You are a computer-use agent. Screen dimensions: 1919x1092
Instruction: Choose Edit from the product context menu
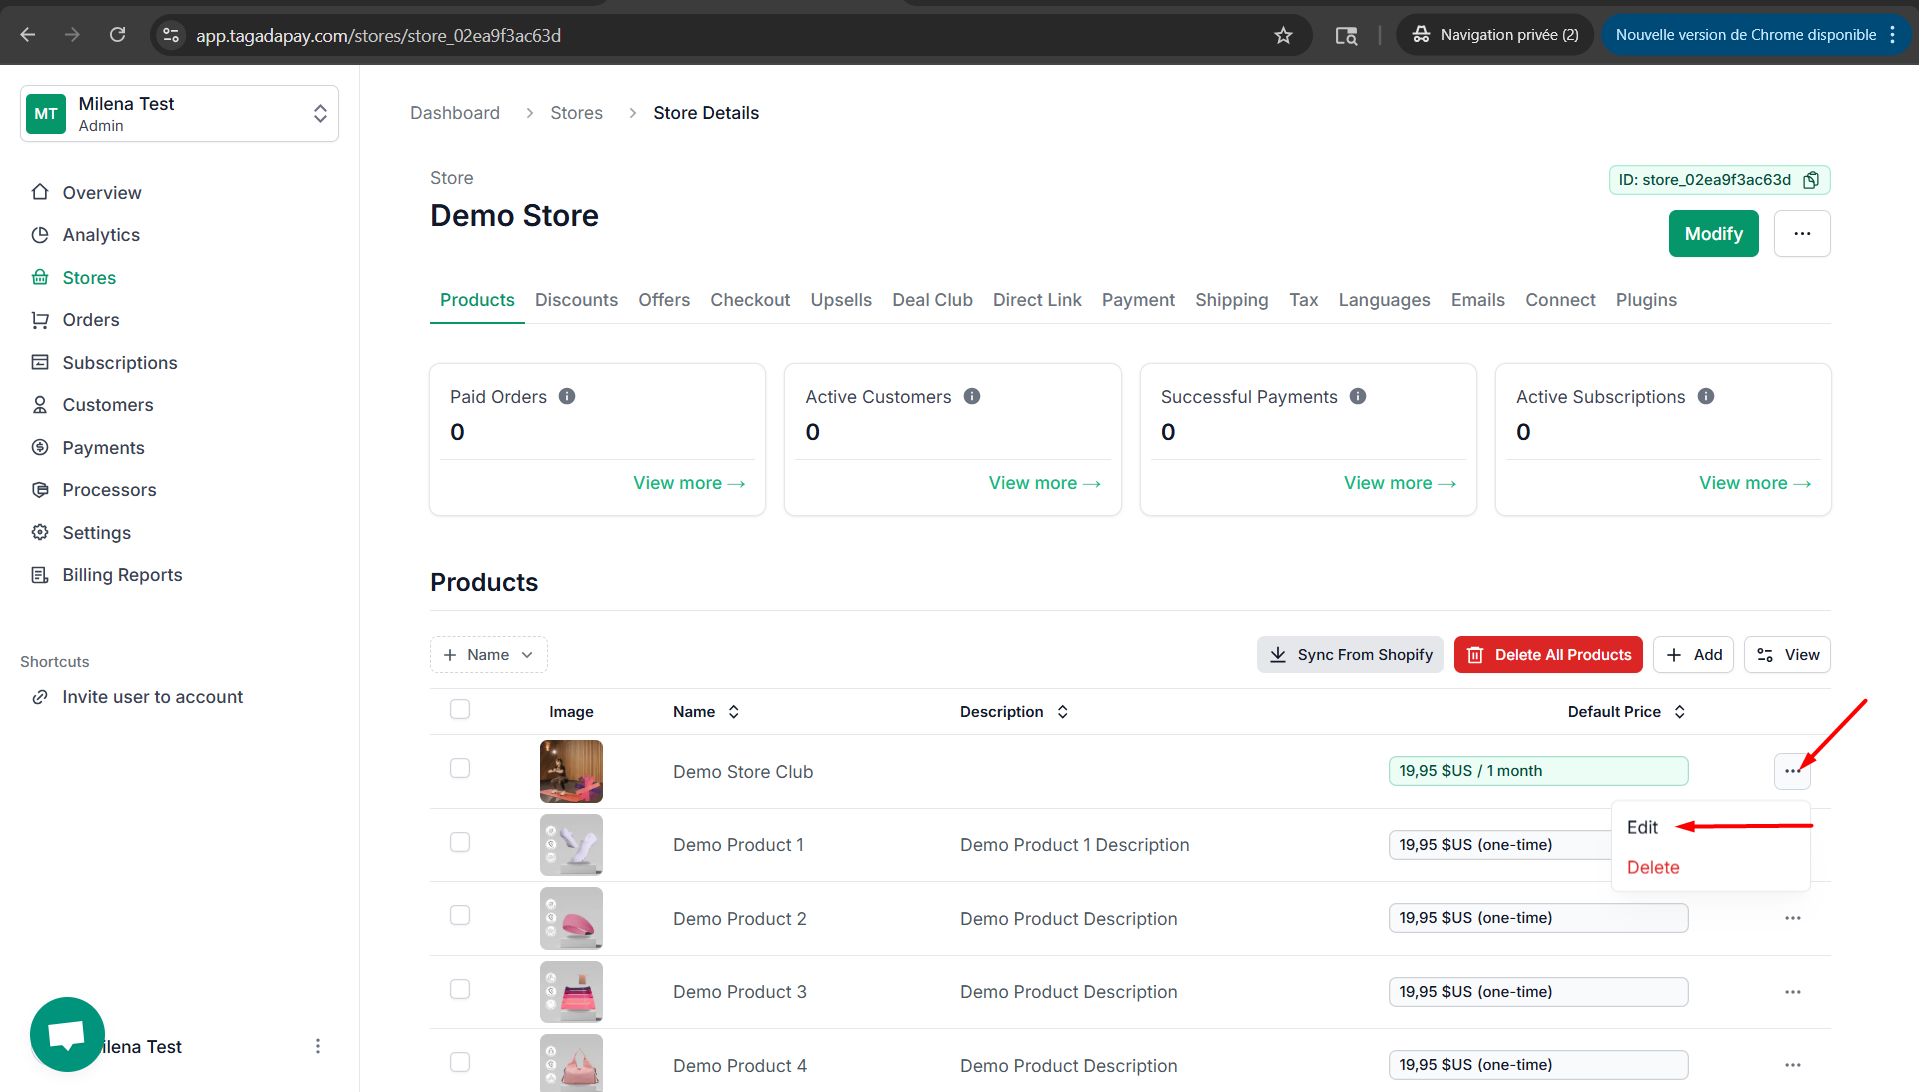(x=1642, y=827)
